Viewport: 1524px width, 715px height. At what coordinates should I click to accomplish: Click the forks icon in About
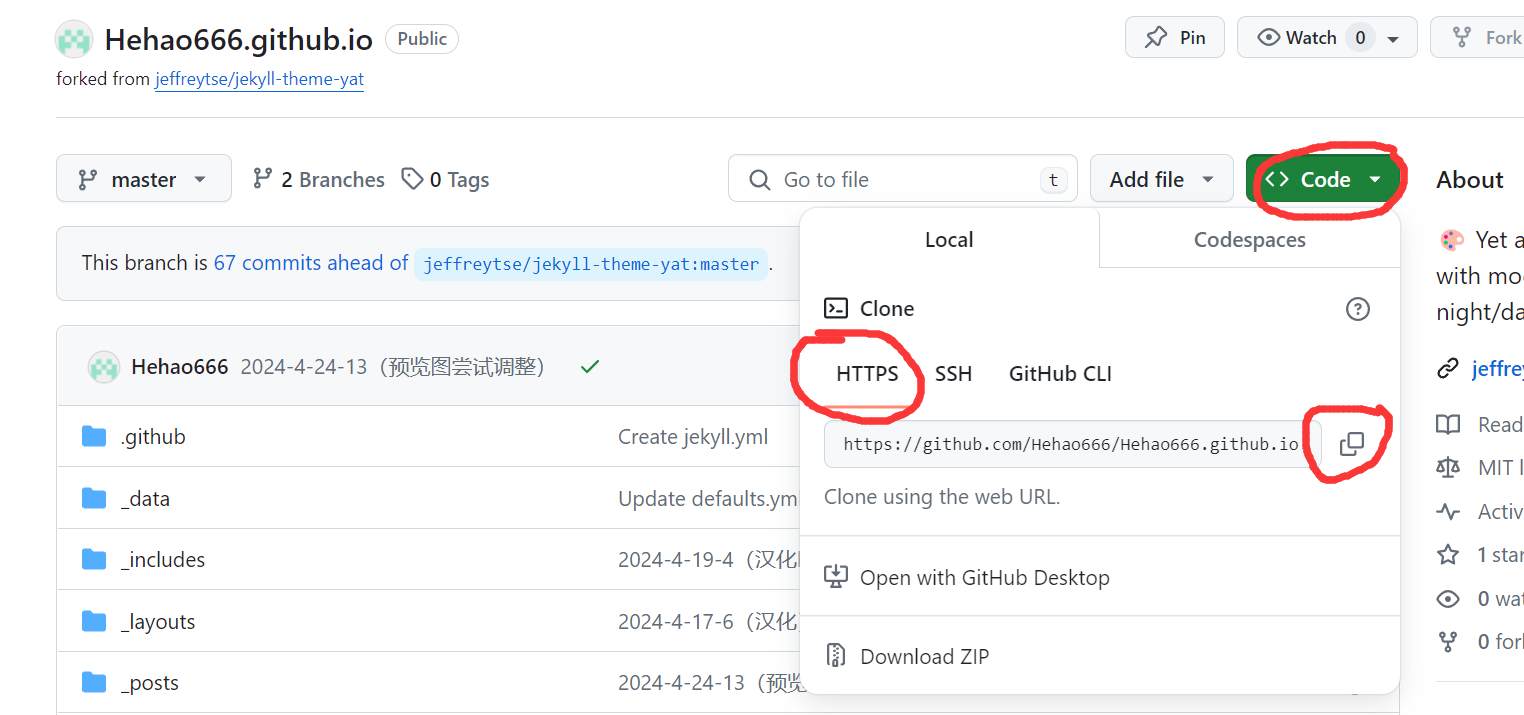click(1448, 642)
